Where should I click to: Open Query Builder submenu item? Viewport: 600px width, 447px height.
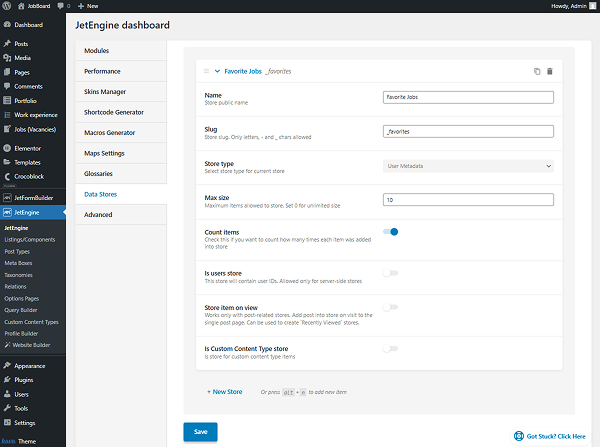21,310
